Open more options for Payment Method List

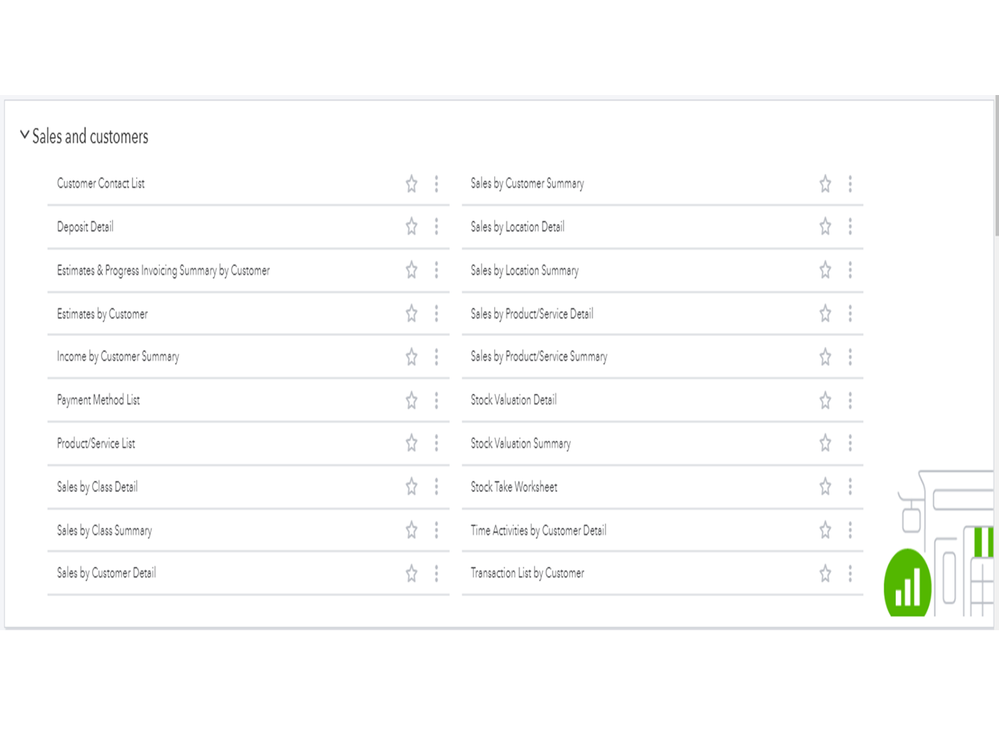436,400
